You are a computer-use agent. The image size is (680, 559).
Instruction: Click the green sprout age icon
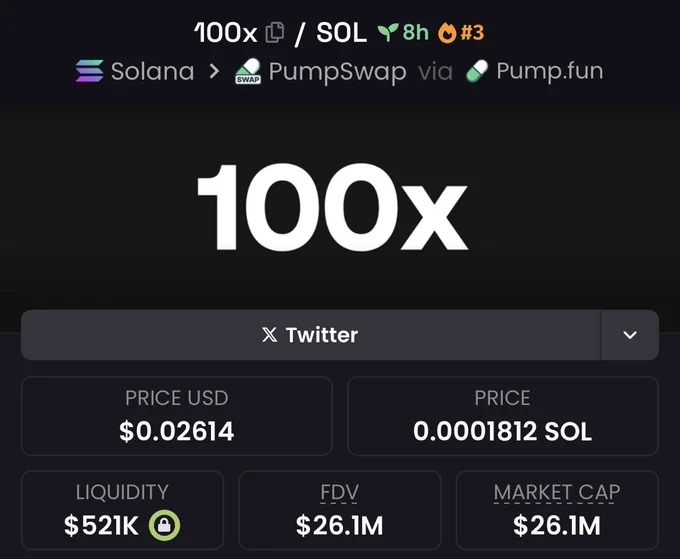pyautogui.click(x=388, y=33)
